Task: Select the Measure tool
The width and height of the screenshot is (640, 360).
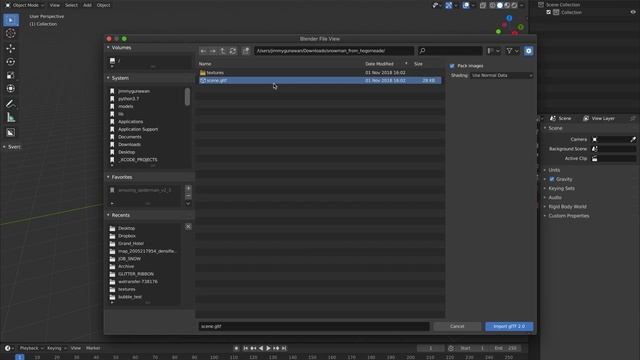Action: pyautogui.click(x=11, y=118)
